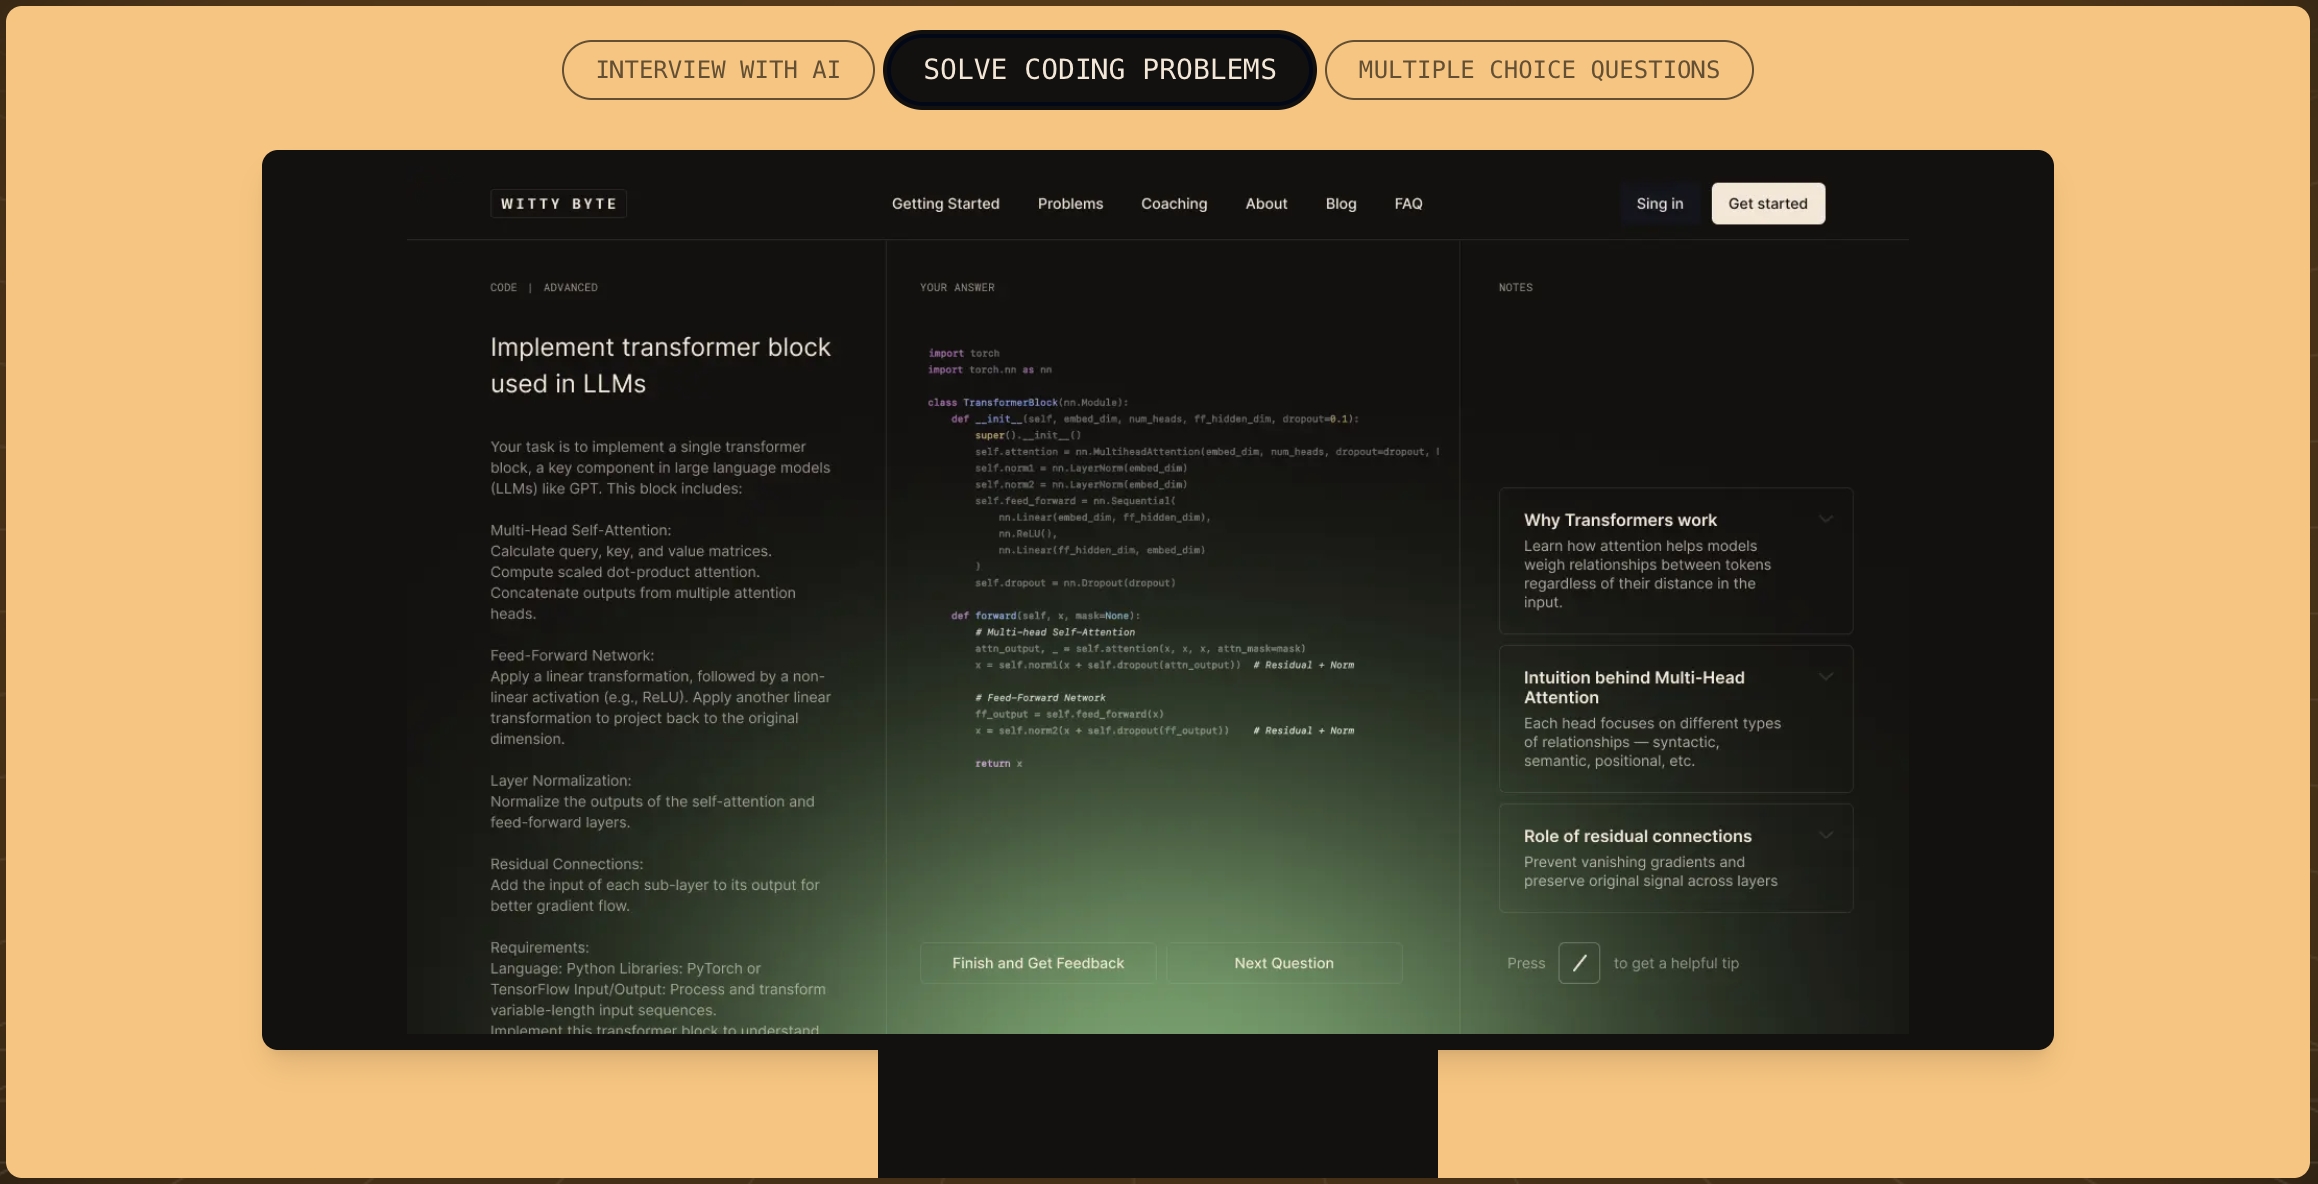Viewport: 2318px width, 1184px height.
Task: Visit the Blog
Action: coord(1341,203)
